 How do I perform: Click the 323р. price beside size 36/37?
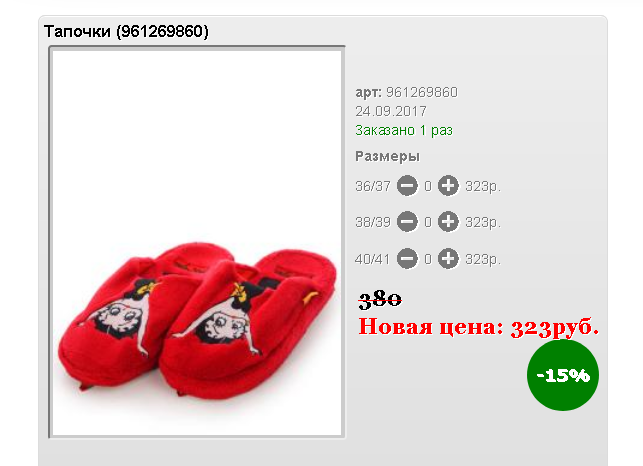(483, 187)
